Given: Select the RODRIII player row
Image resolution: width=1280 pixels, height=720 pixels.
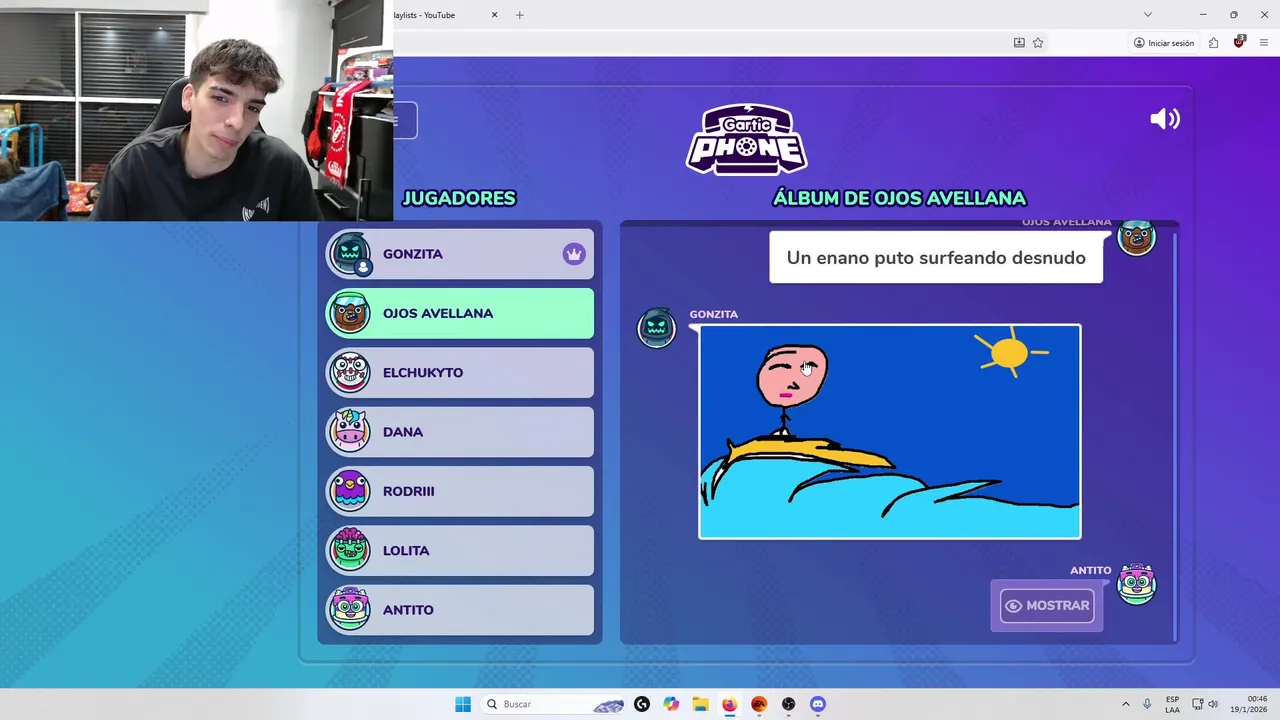Looking at the screenshot, I should pos(460,491).
